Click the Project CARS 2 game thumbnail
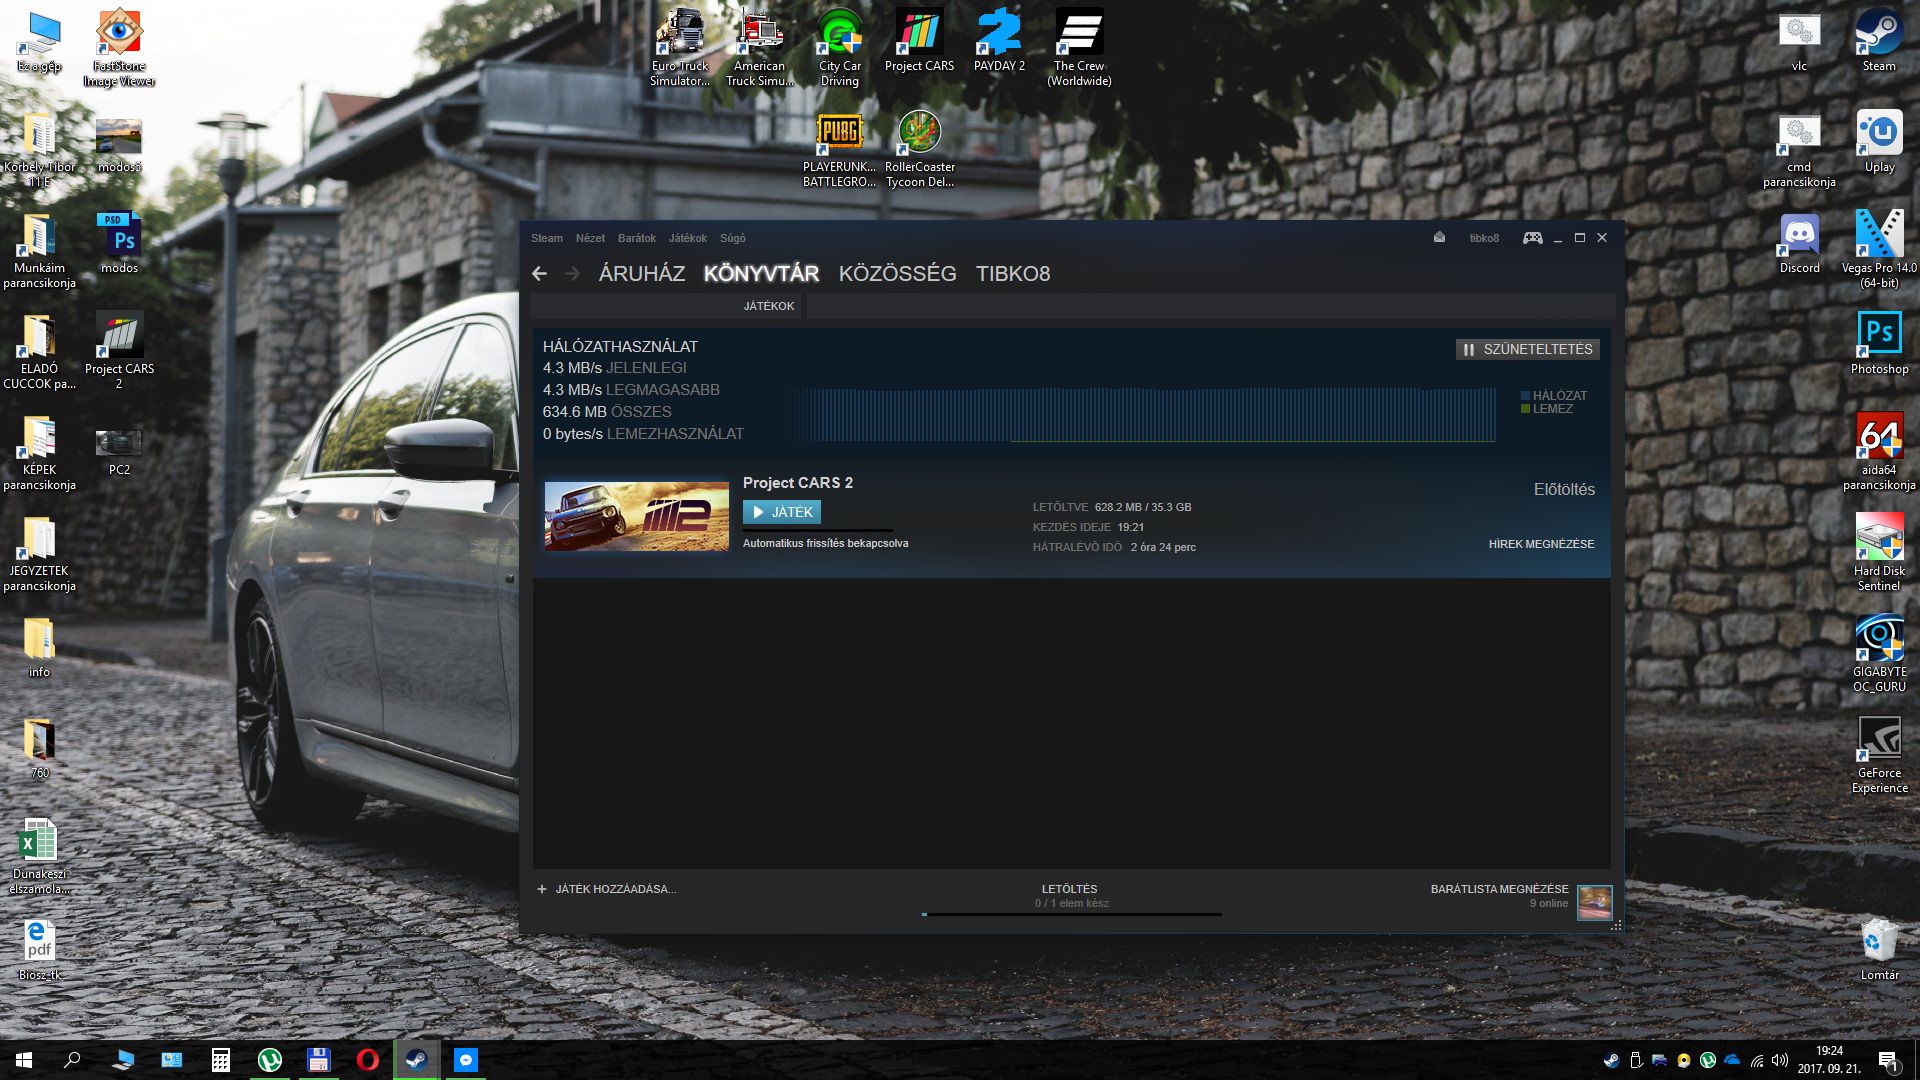Screen dimensions: 1920x1080 (636, 516)
